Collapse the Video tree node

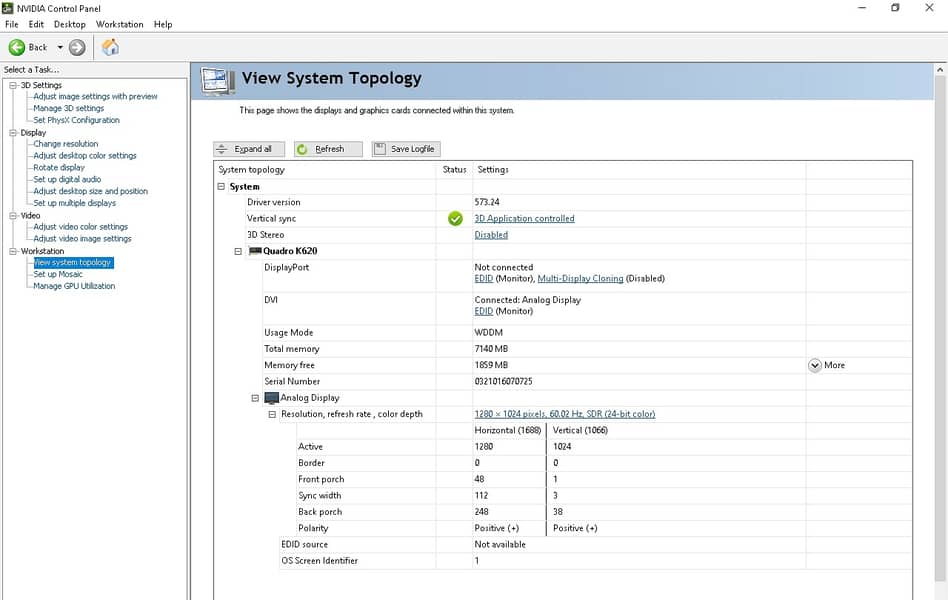13,215
